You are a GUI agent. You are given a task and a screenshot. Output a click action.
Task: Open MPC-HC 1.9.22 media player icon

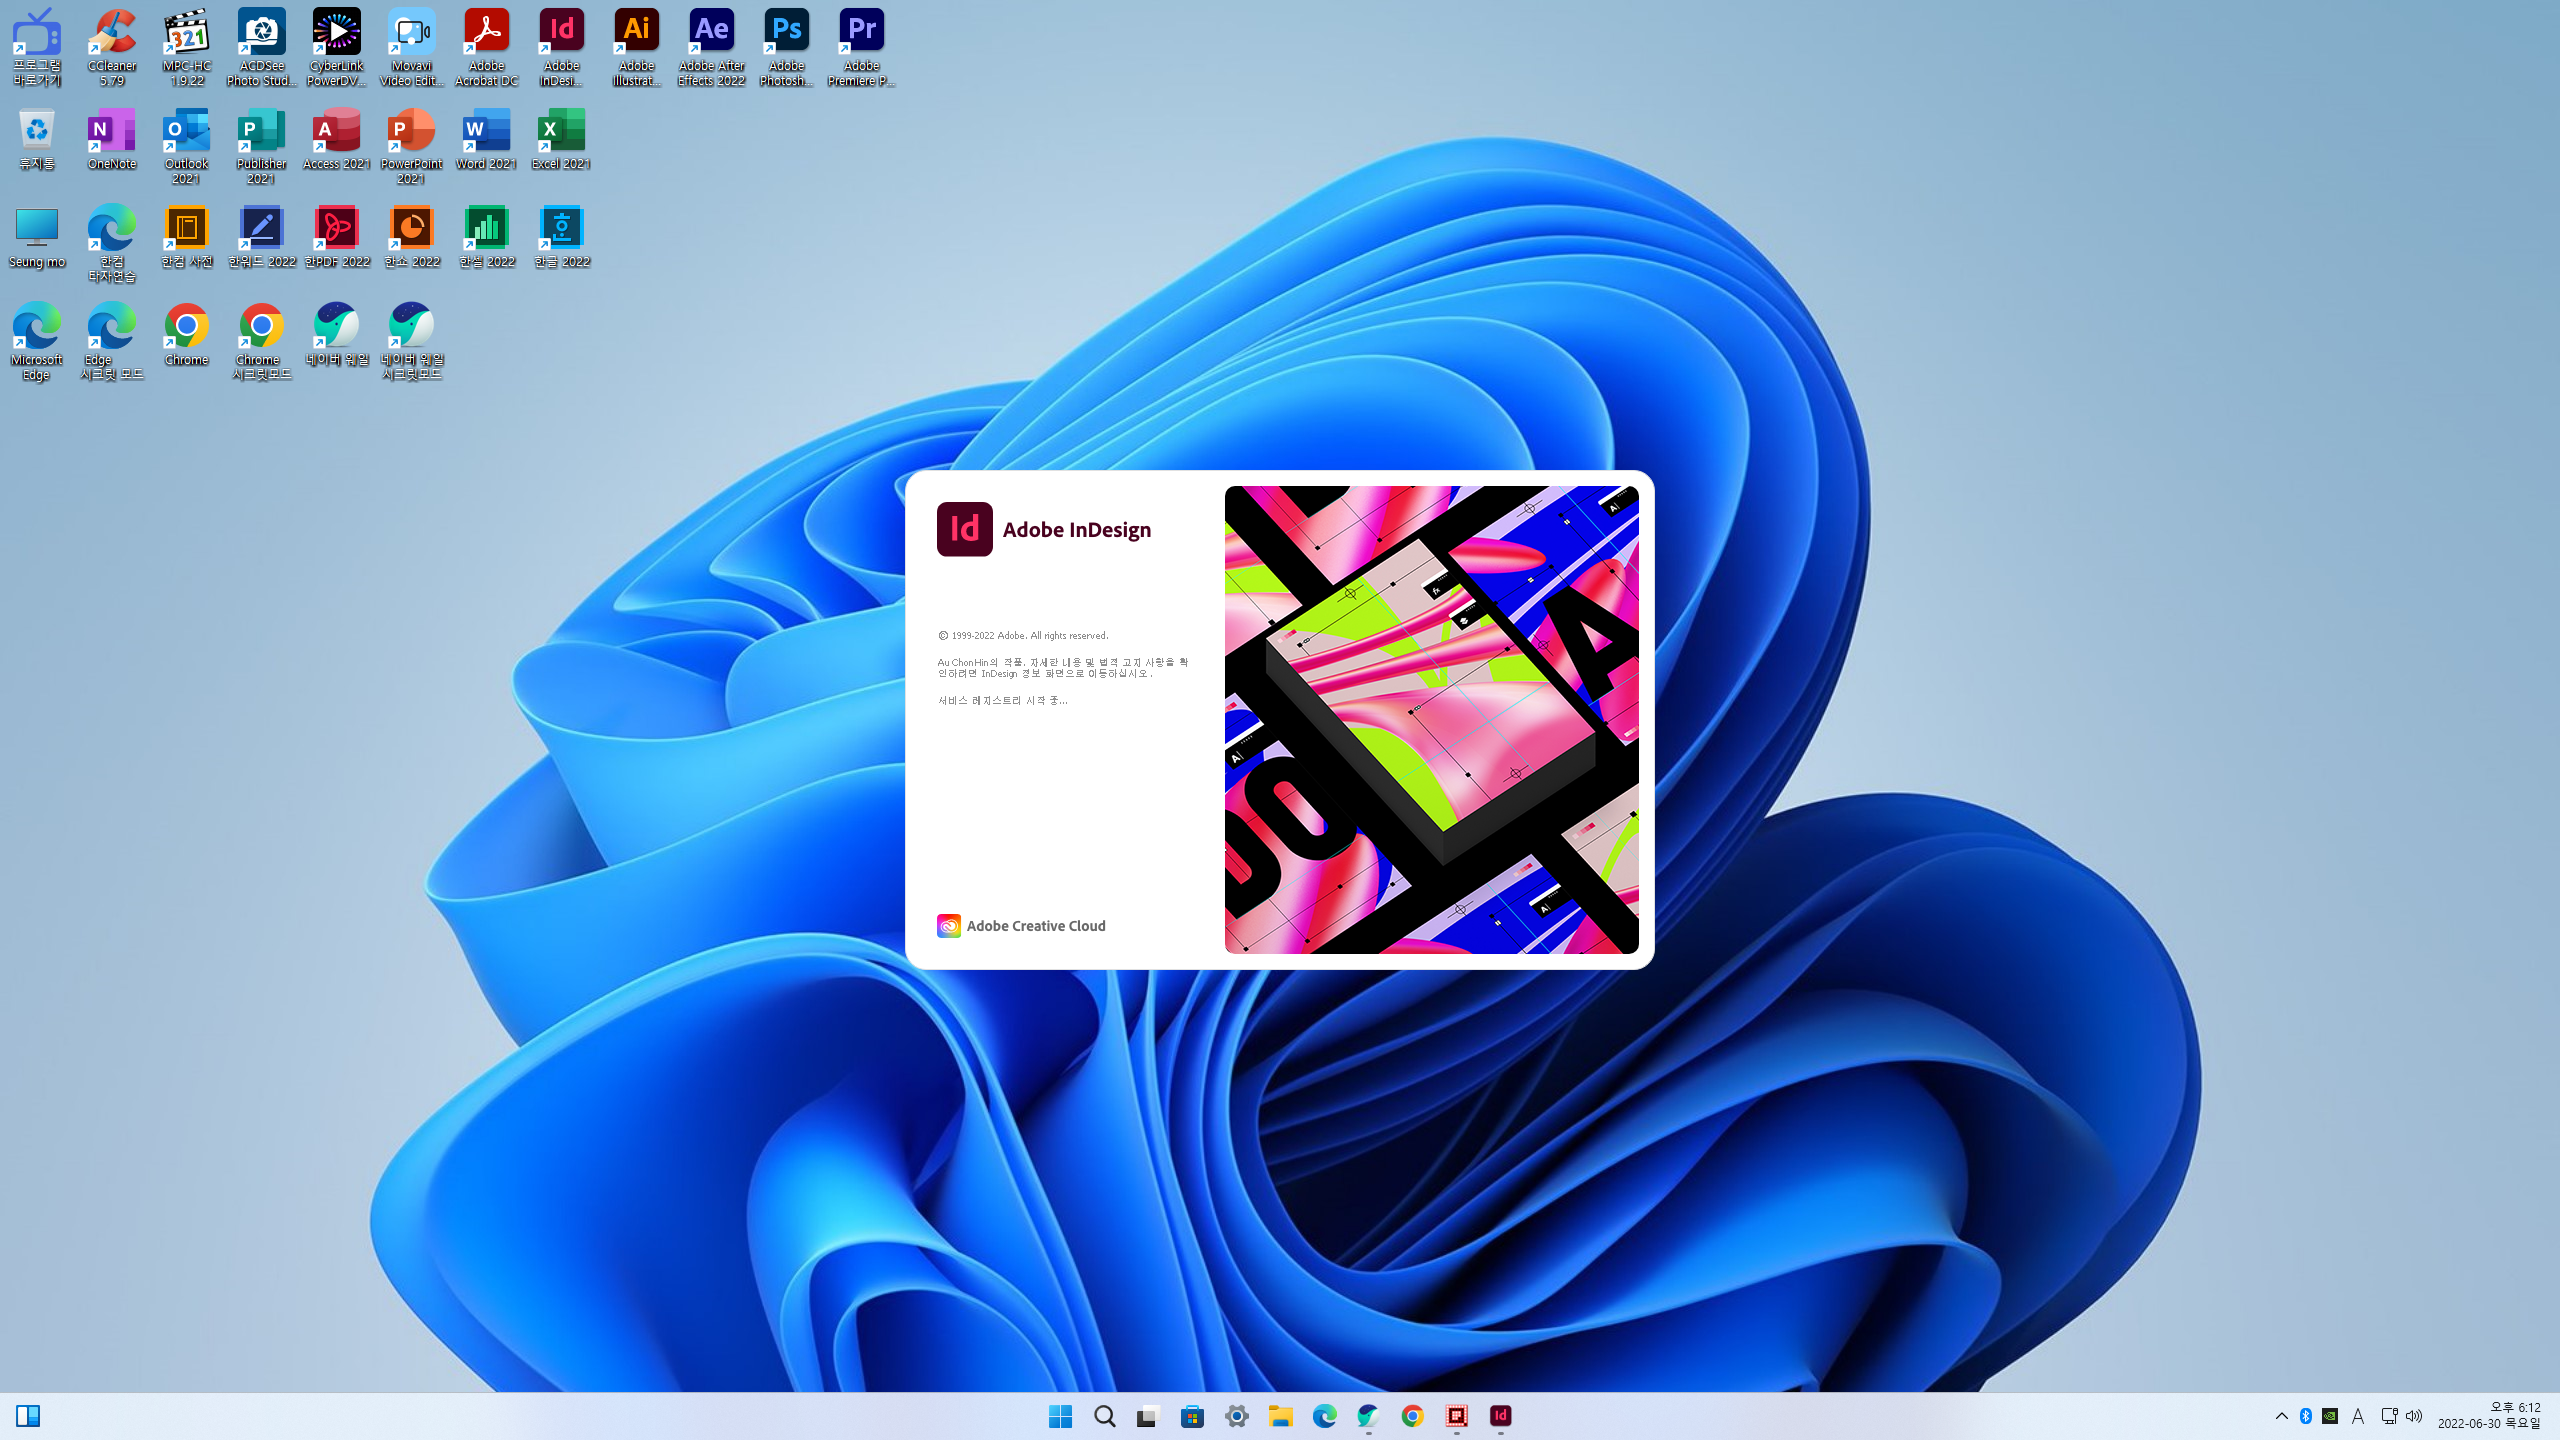186,46
